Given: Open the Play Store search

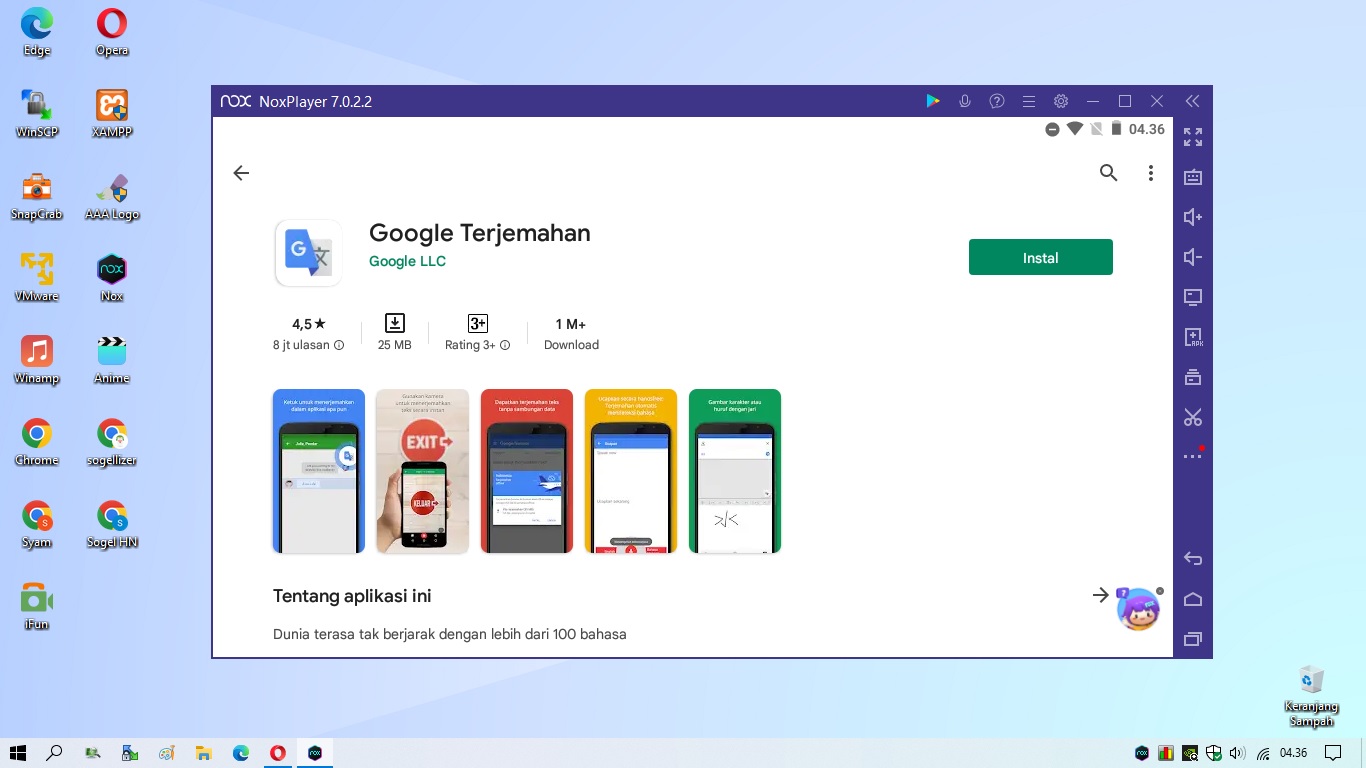Looking at the screenshot, I should [1108, 173].
